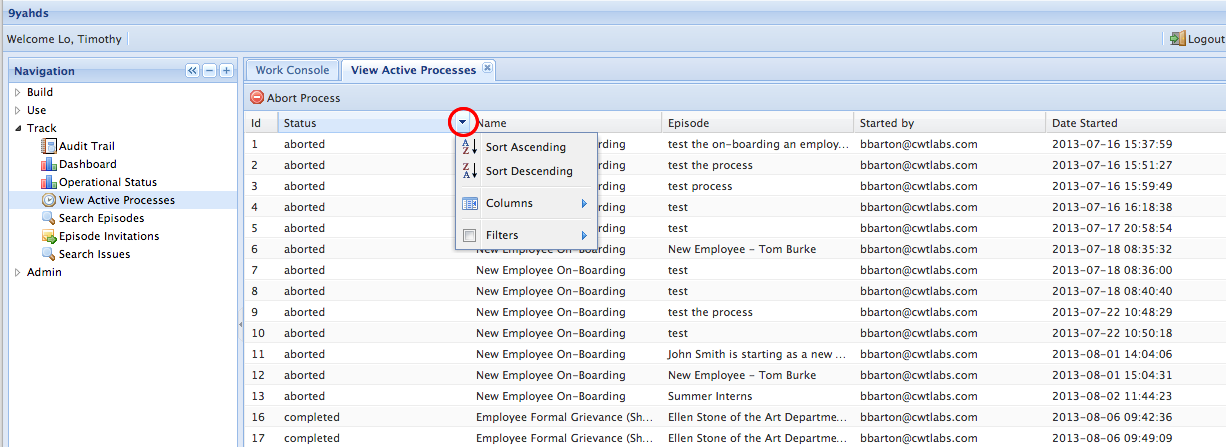
Task: Click the Episode column header
Action: [757, 123]
